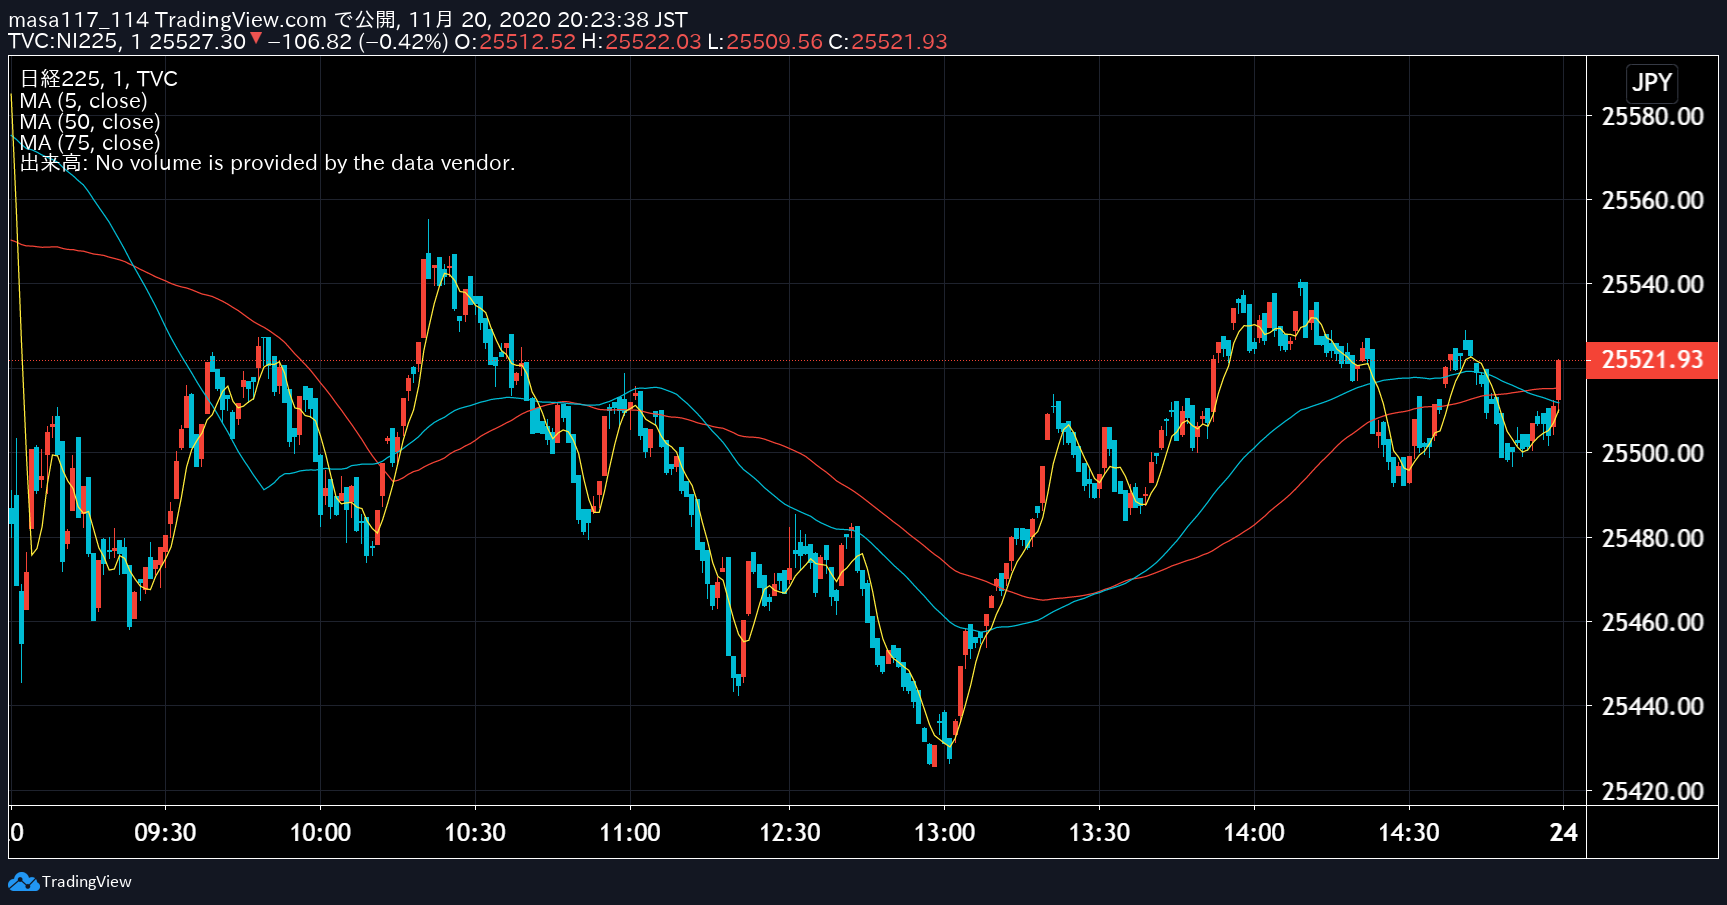Click the open value O:25512.52
Image resolution: width=1727 pixels, height=905 pixels.
click(x=515, y=42)
